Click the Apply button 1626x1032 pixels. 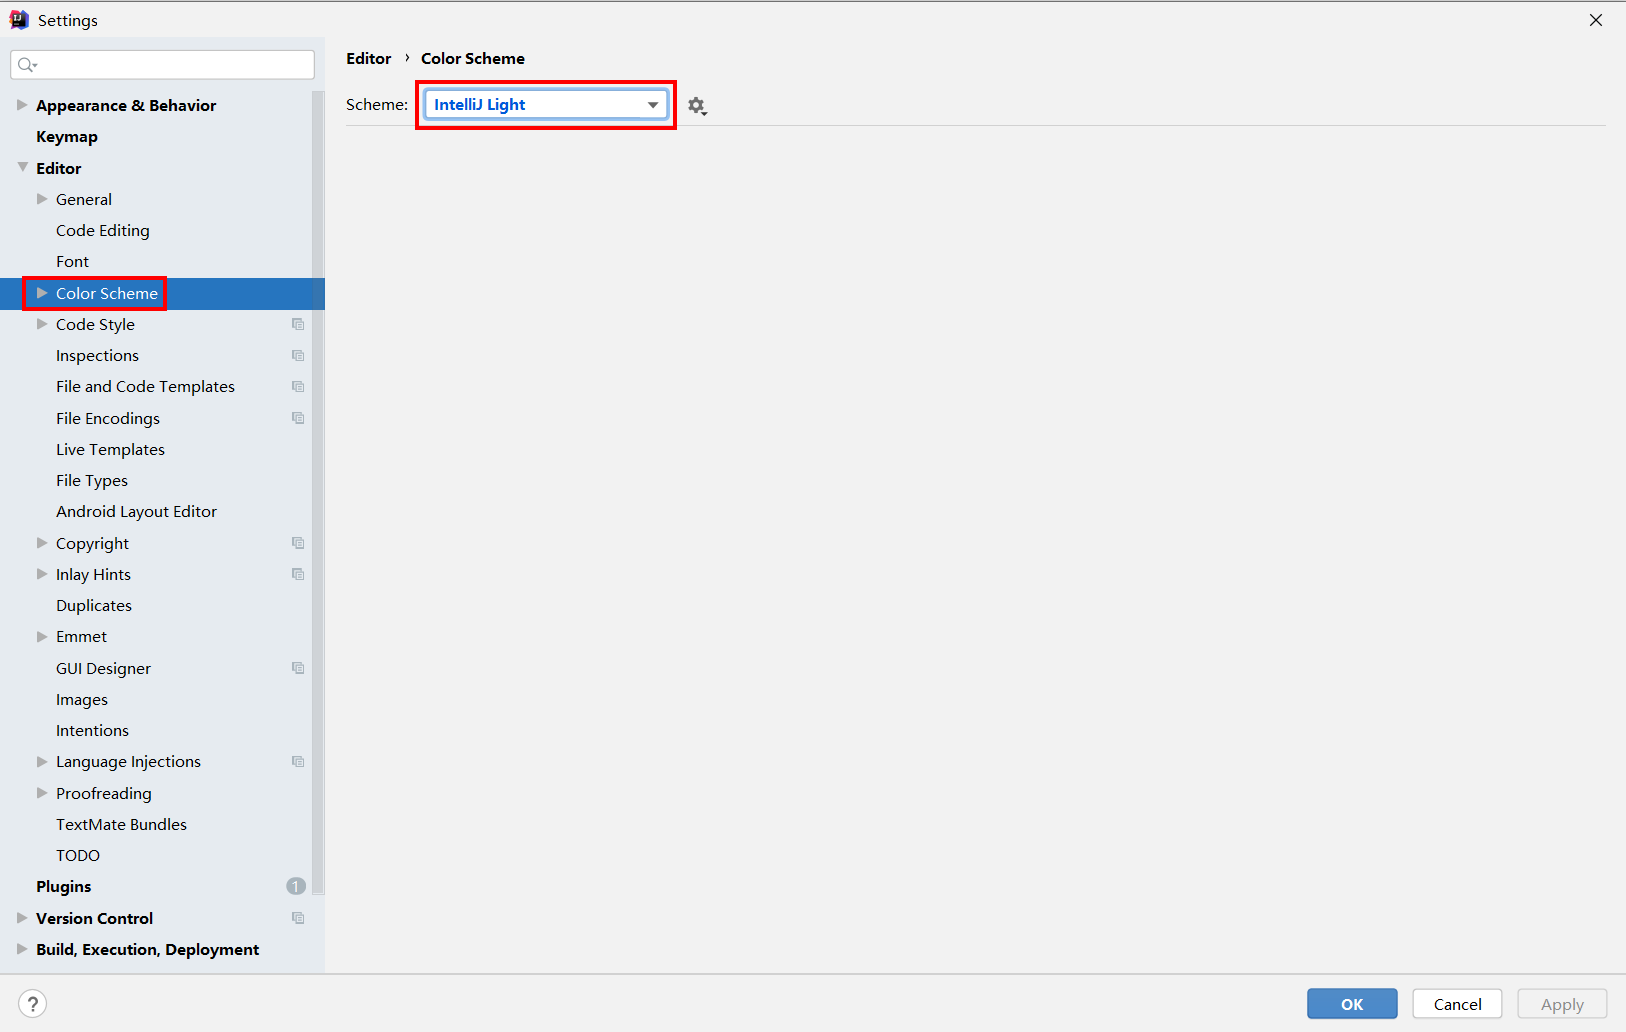coord(1562,1004)
